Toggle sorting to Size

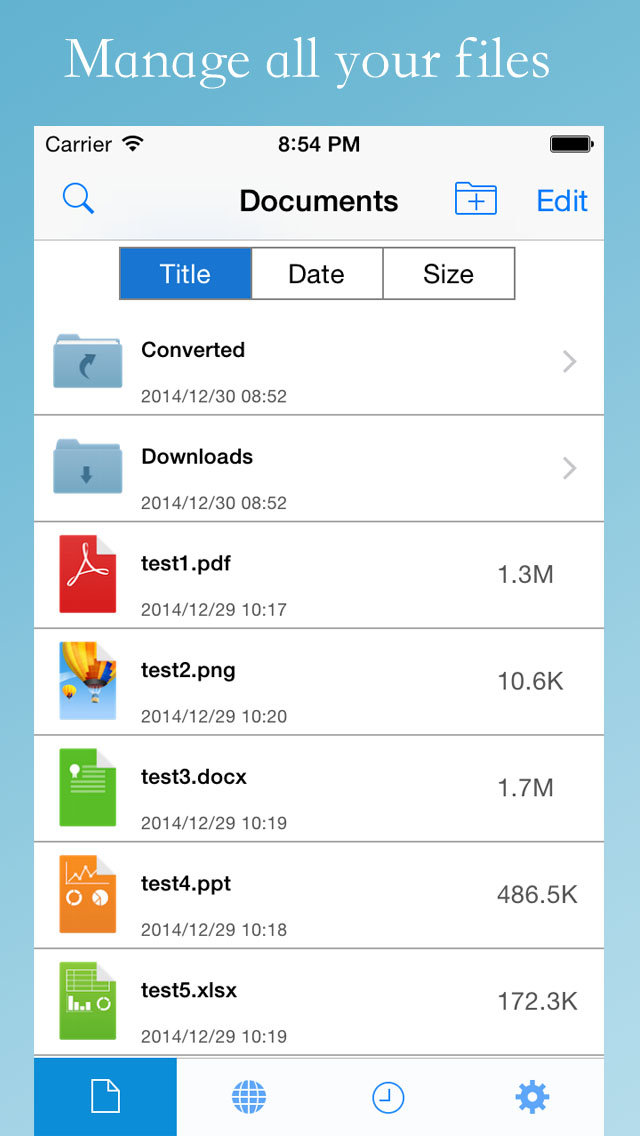[448, 273]
